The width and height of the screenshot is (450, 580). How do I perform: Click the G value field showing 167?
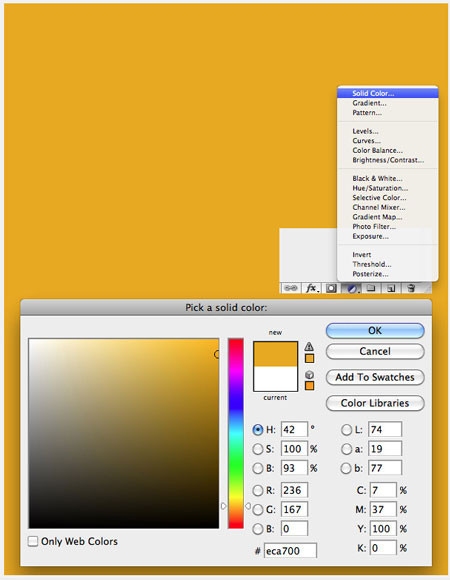pos(294,509)
